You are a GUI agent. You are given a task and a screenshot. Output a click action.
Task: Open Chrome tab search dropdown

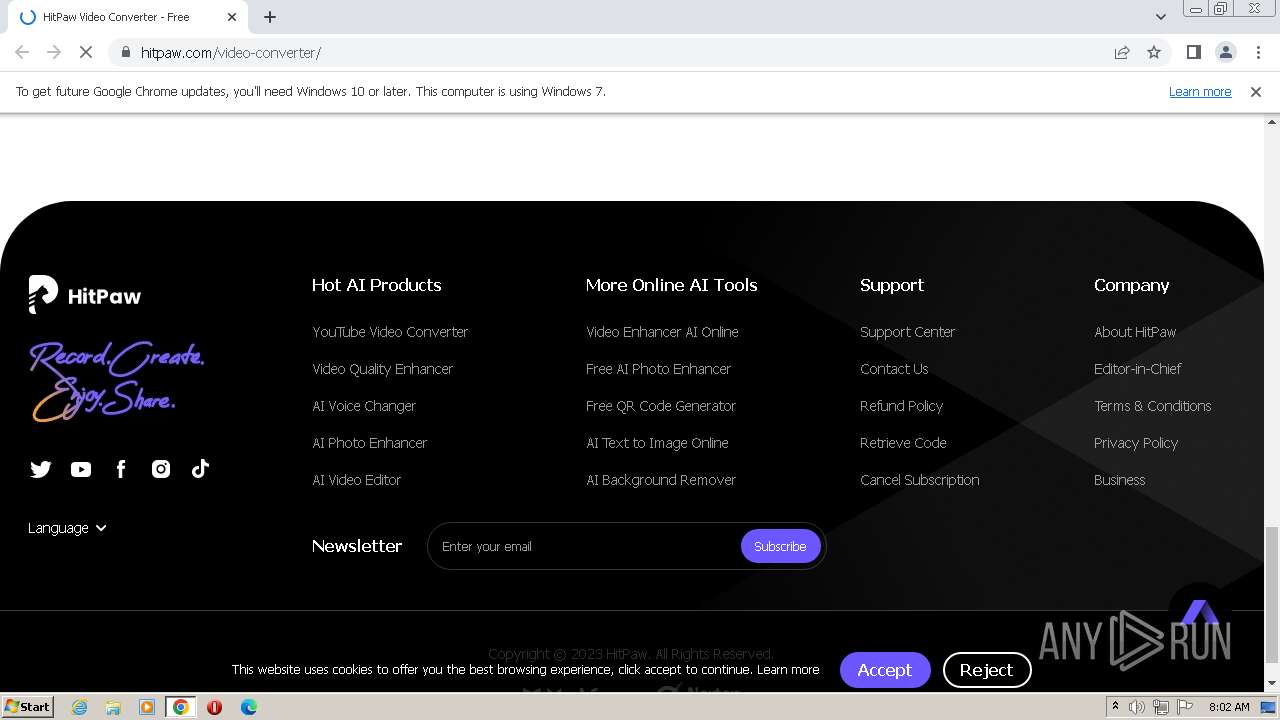tap(1160, 17)
